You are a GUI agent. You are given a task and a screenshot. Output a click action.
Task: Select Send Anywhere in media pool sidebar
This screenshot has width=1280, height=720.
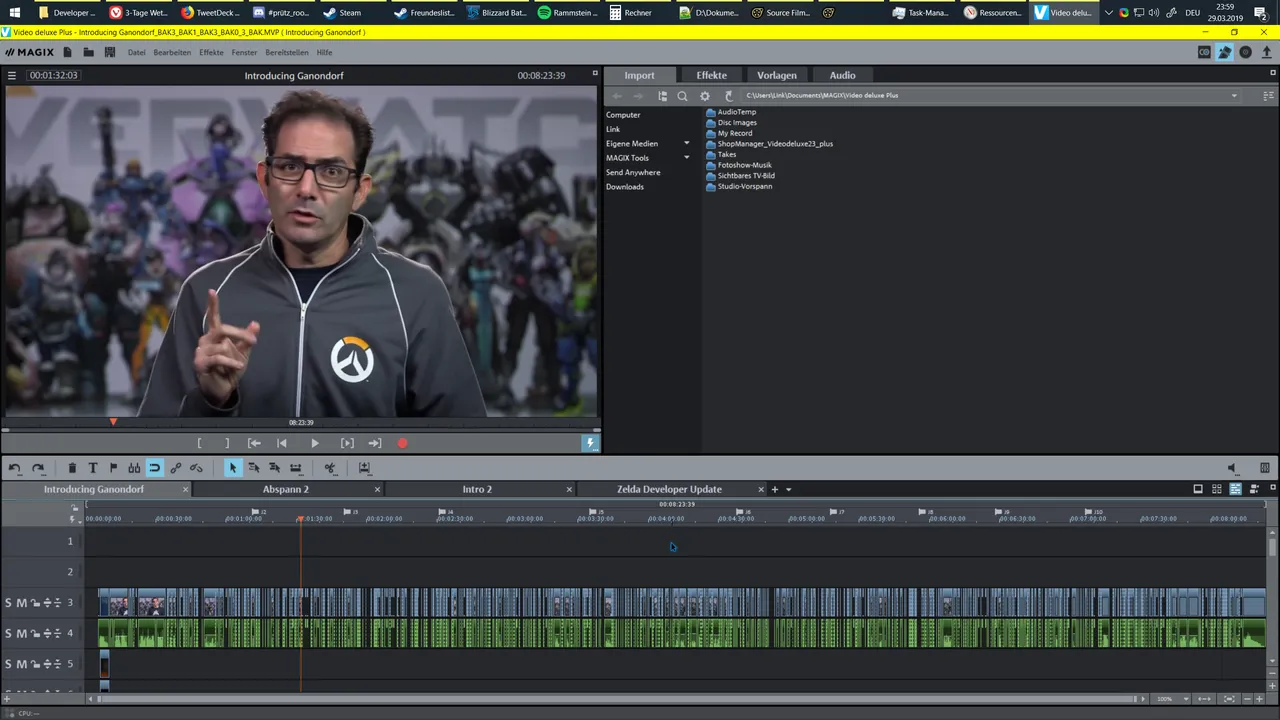[633, 173]
